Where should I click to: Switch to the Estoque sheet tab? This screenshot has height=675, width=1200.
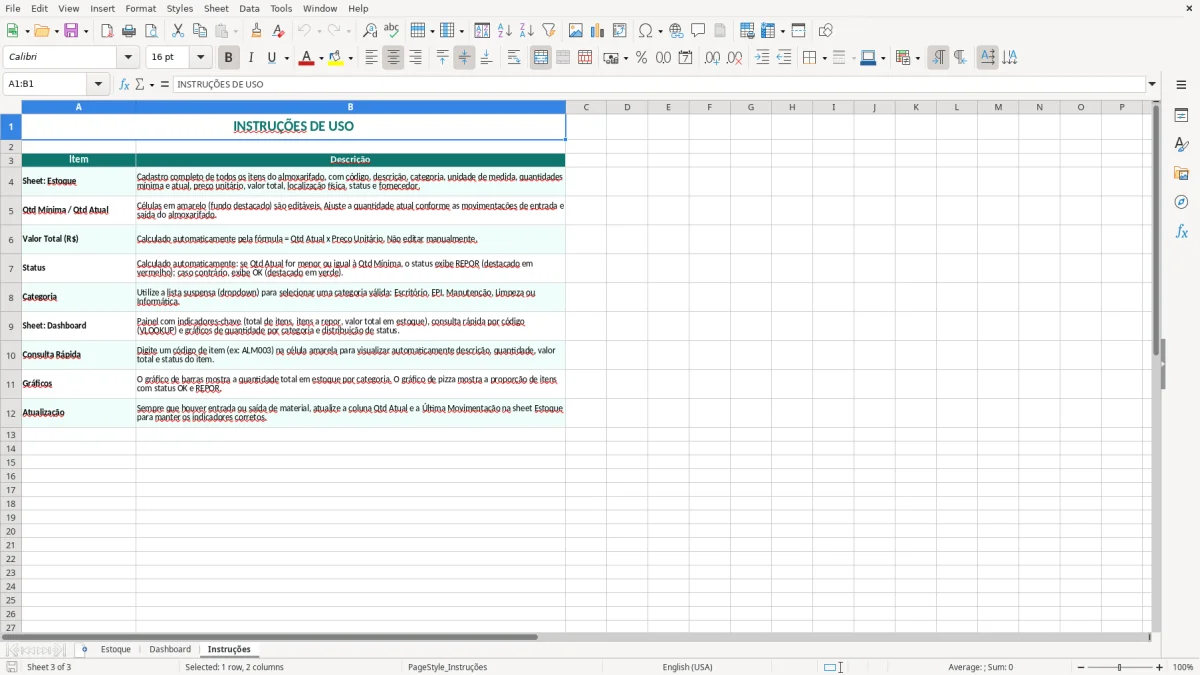tap(116, 650)
